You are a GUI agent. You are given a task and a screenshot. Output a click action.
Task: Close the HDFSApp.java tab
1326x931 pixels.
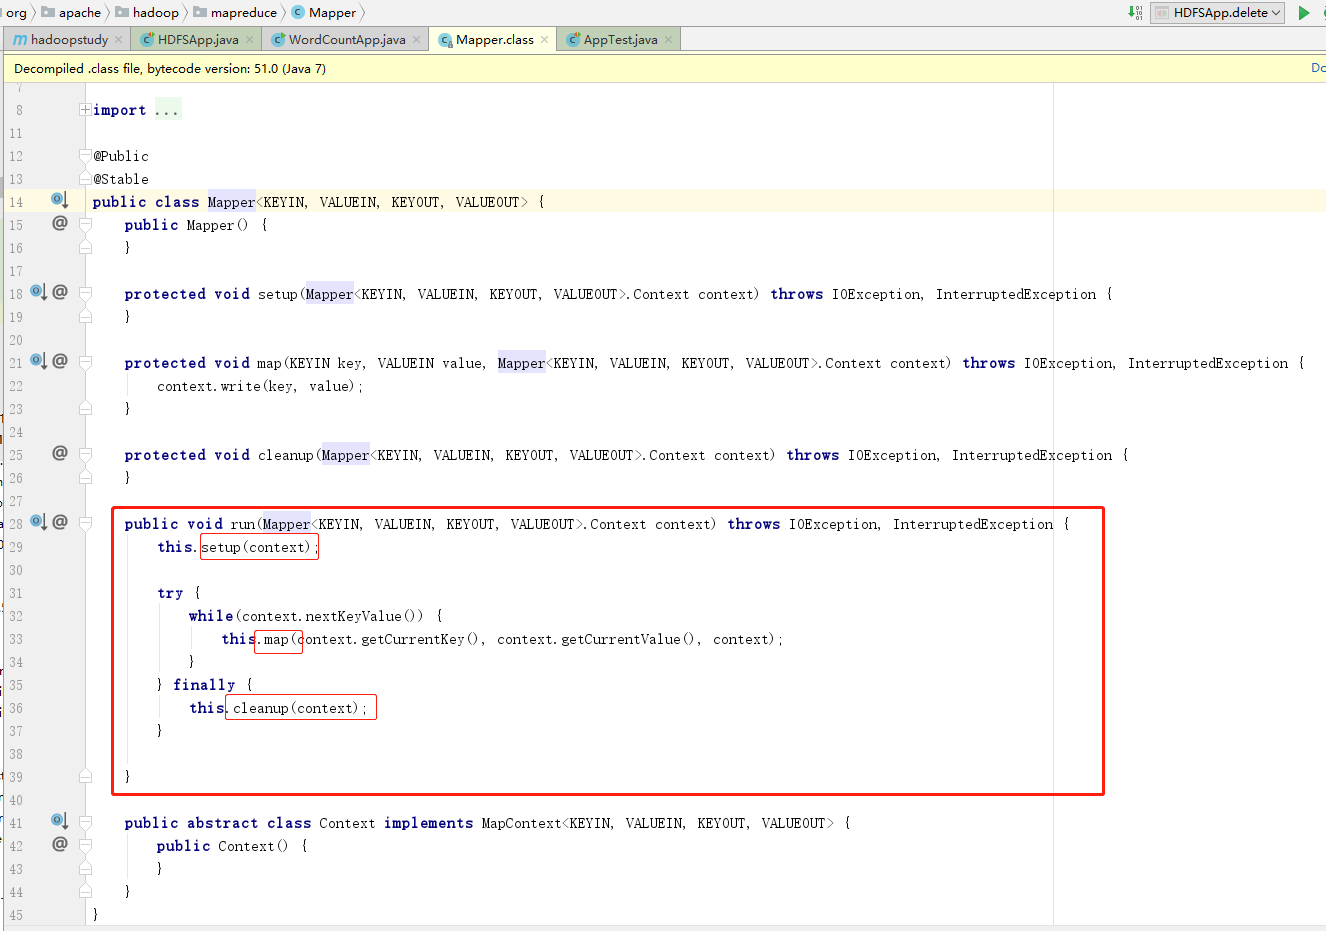[x=249, y=40]
